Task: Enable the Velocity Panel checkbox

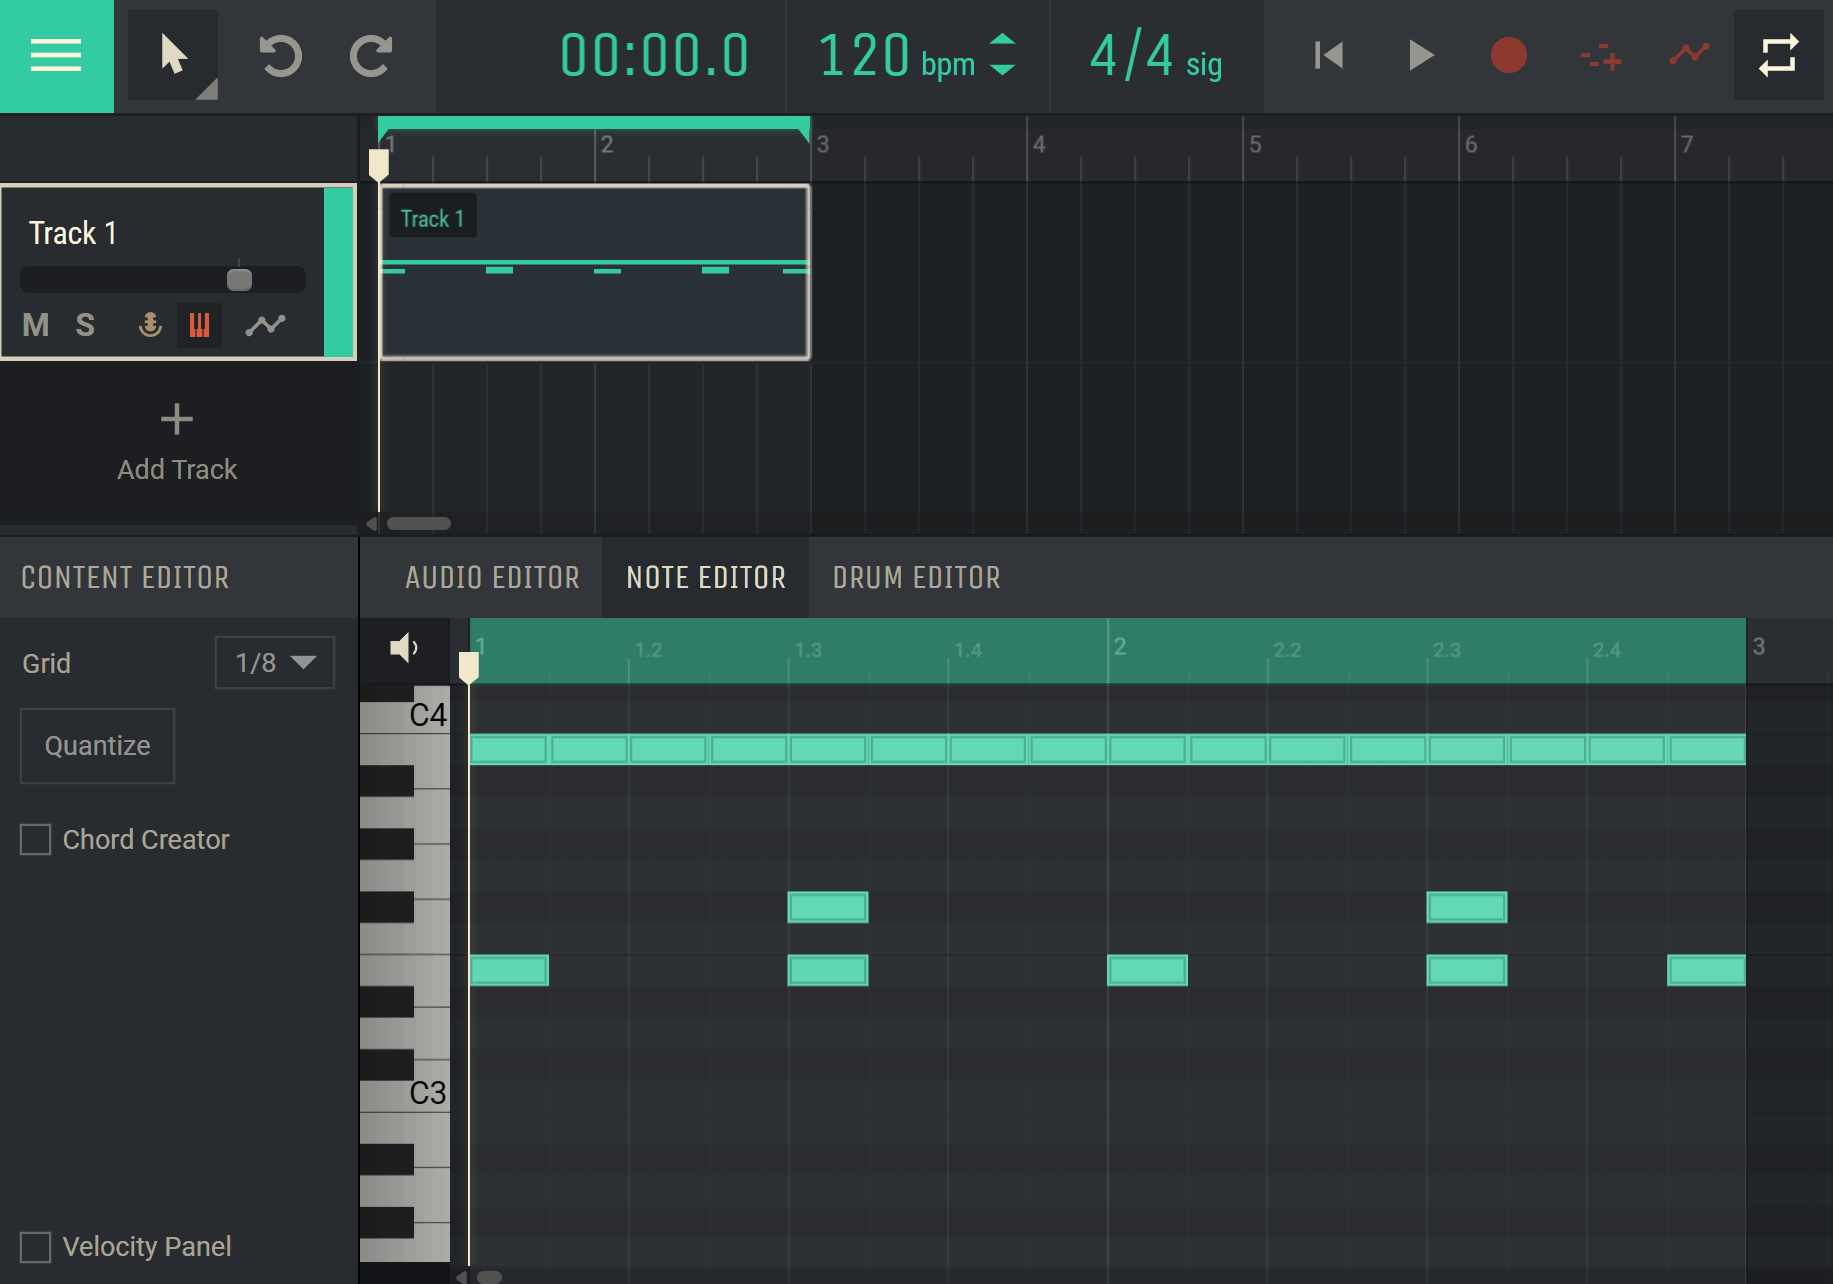Action: 36,1247
